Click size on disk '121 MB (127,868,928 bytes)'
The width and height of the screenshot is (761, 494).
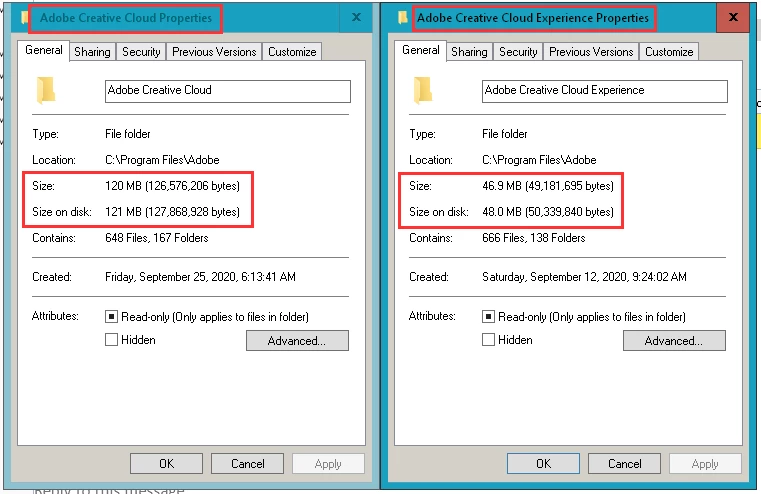172,212
